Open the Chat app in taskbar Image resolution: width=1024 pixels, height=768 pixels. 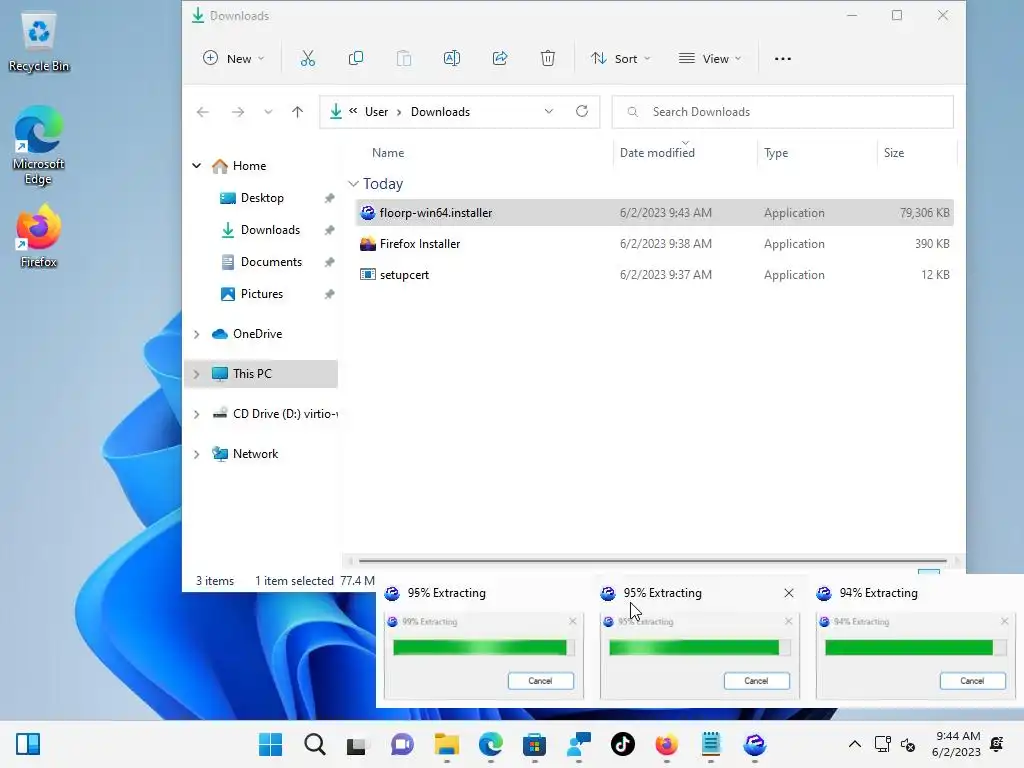click(402, 744)
